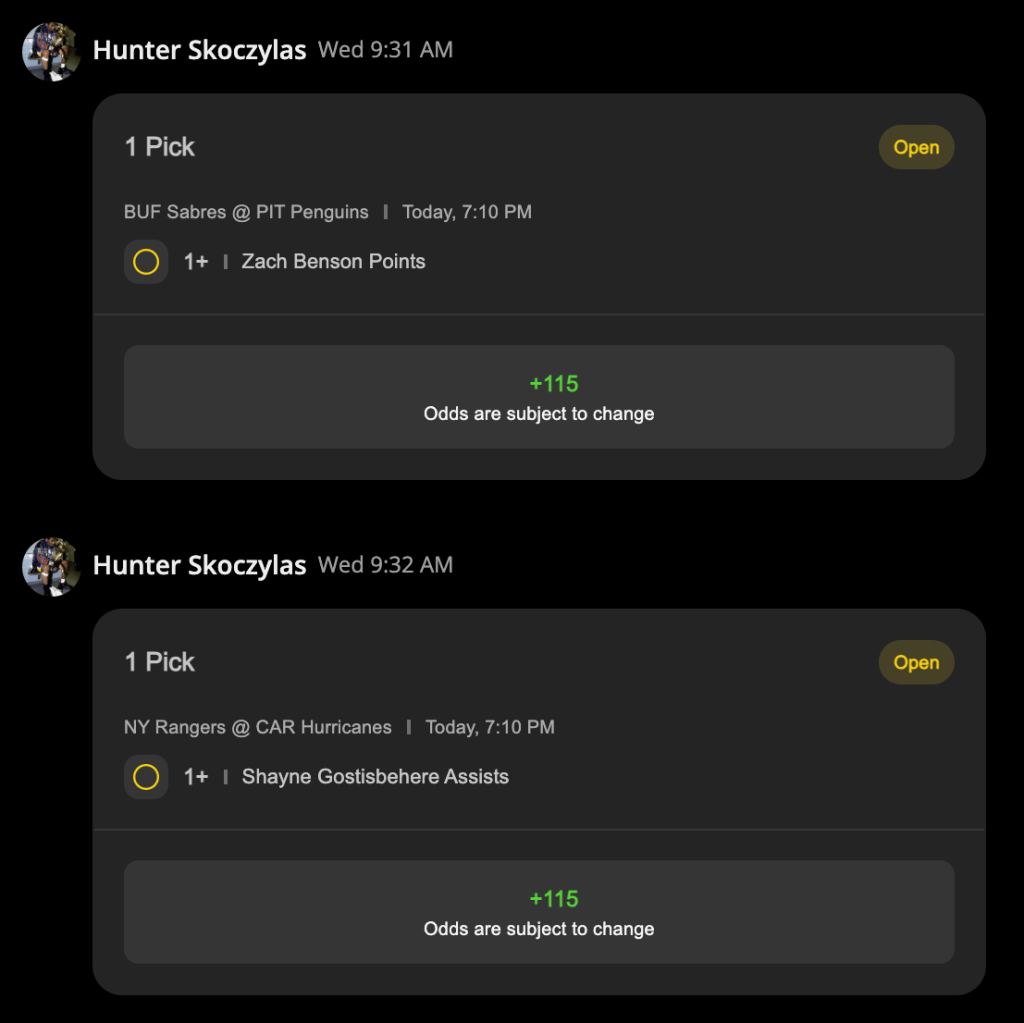This screenshot has width=1024, height=1023.
Task: Click Hunter Skoczylas avatar on 9:31 AM message
Action: [x=51, y=52]
